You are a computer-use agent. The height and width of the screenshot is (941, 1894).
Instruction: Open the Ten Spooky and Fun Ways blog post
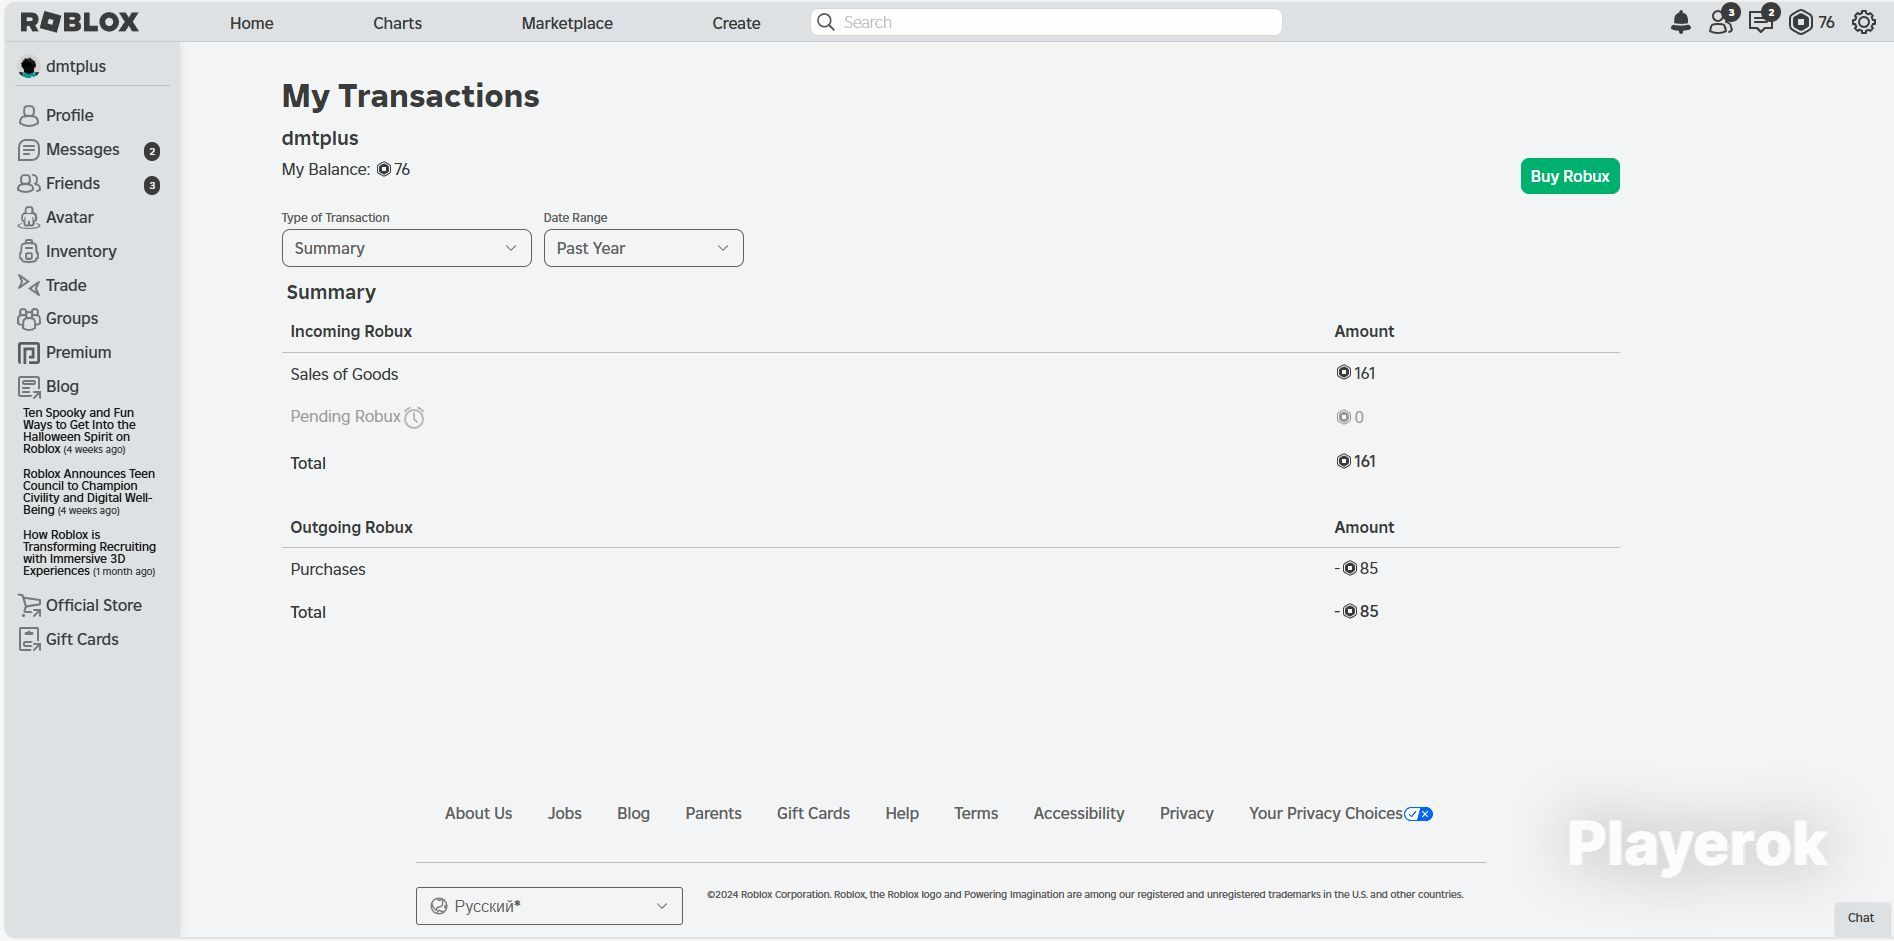(x=79, y=431)
